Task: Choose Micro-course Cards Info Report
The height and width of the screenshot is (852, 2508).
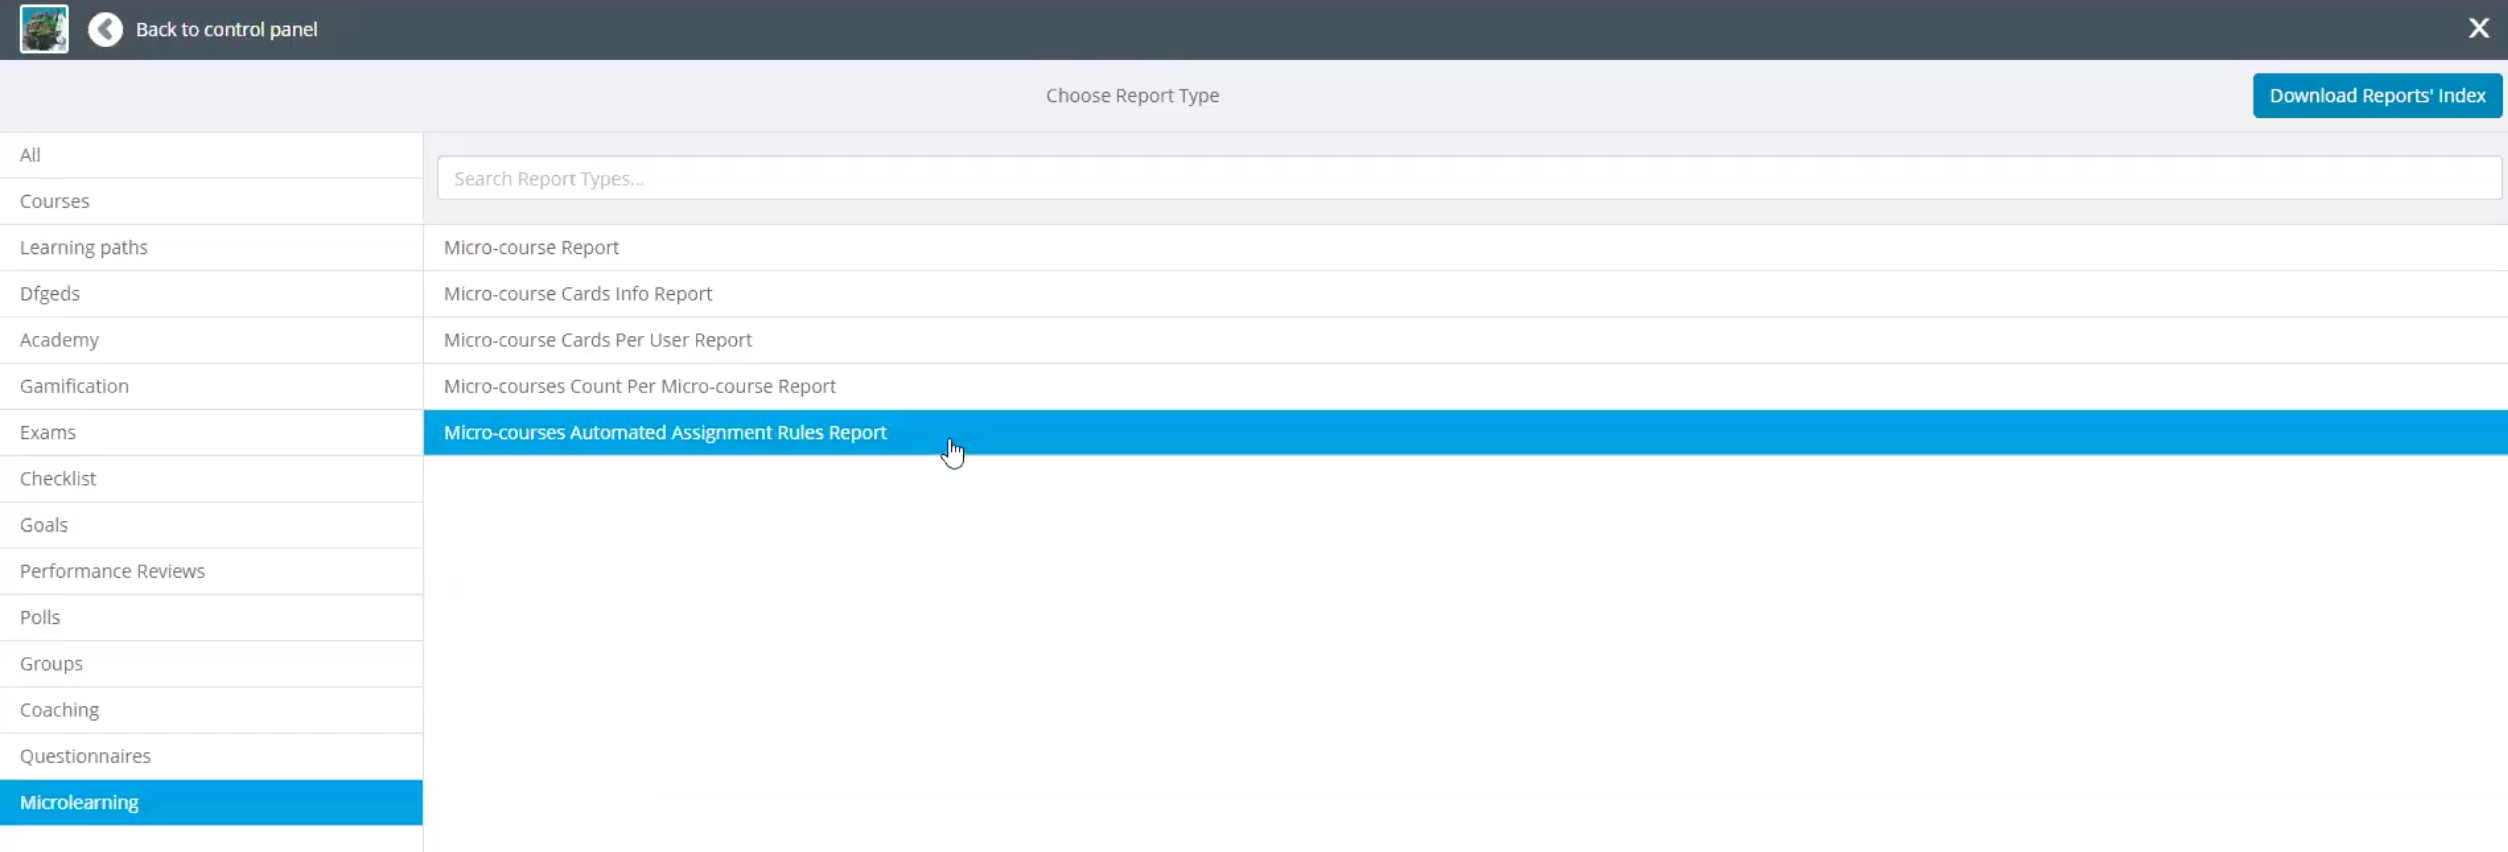Action: 578,294
